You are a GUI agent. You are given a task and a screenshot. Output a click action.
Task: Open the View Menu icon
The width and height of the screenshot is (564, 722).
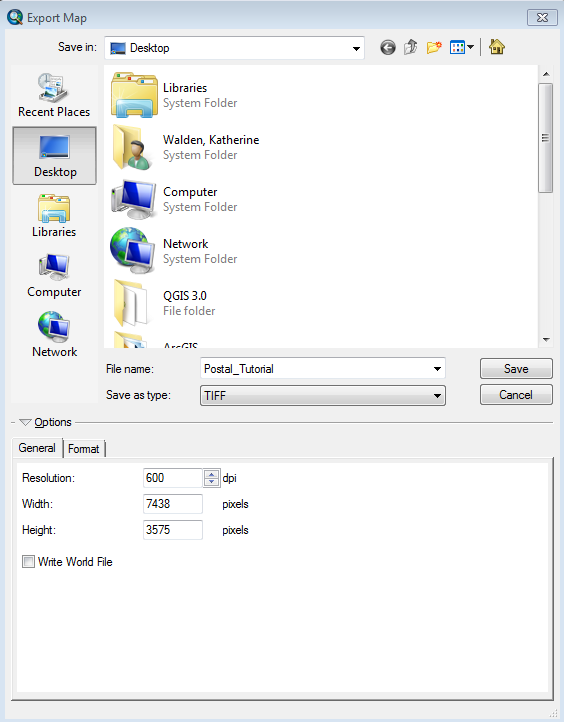click(462, 47)
